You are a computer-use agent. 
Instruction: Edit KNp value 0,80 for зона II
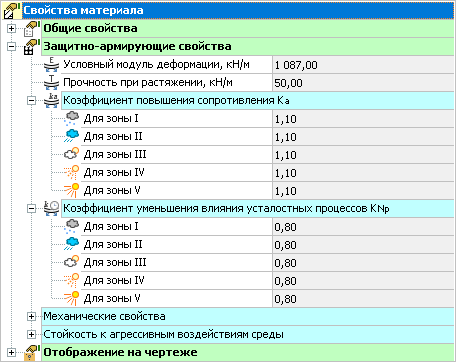tap(364, 245)
